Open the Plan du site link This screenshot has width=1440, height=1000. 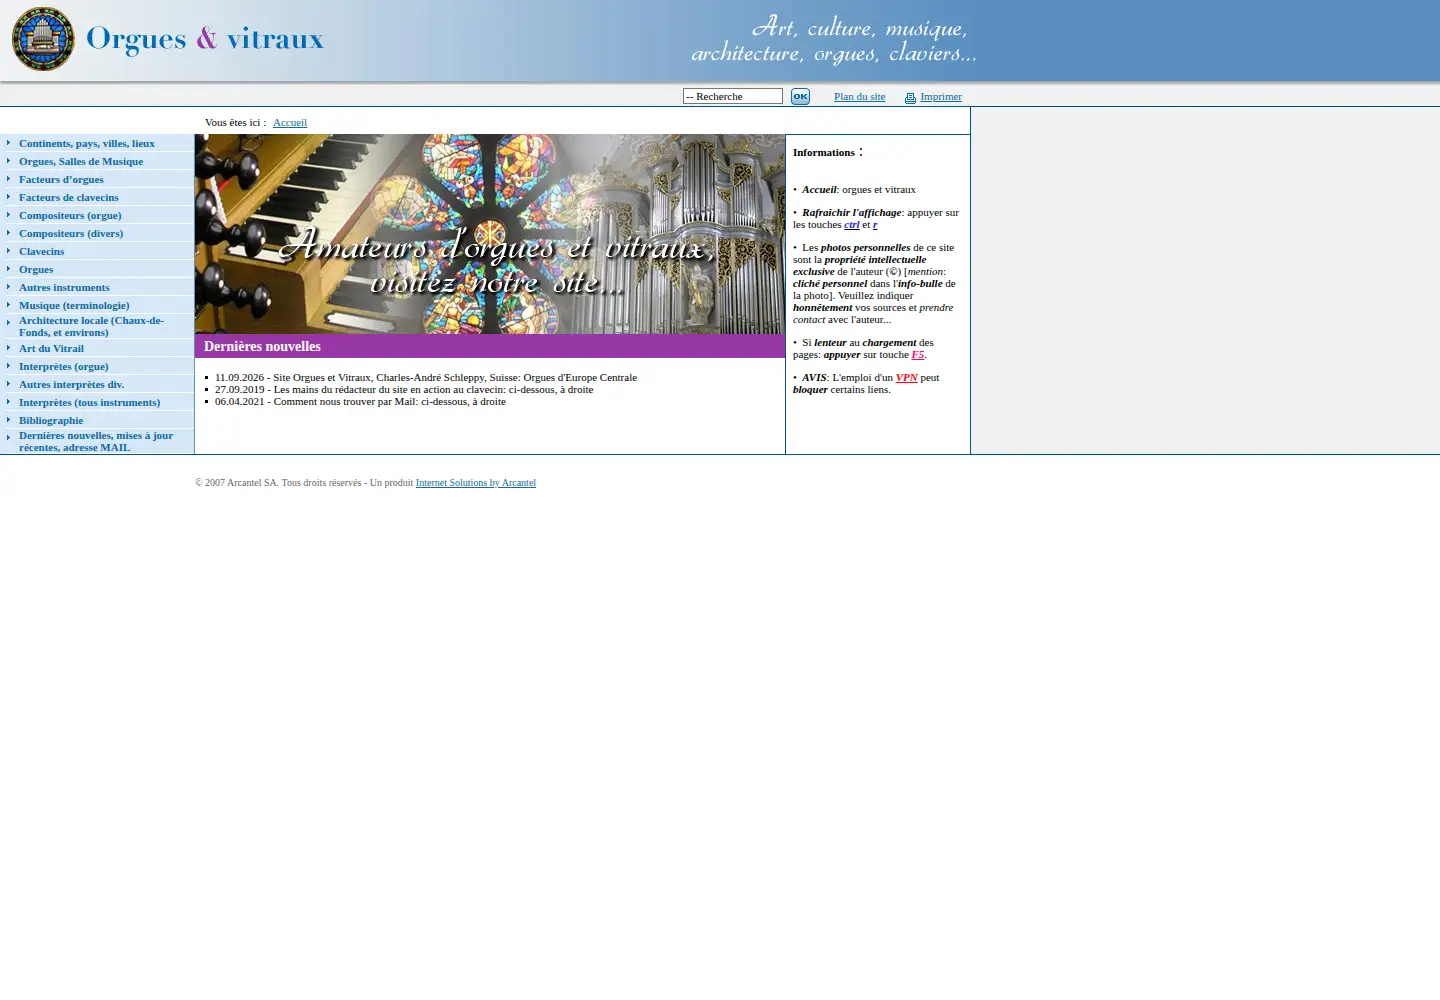click(859, 97)
